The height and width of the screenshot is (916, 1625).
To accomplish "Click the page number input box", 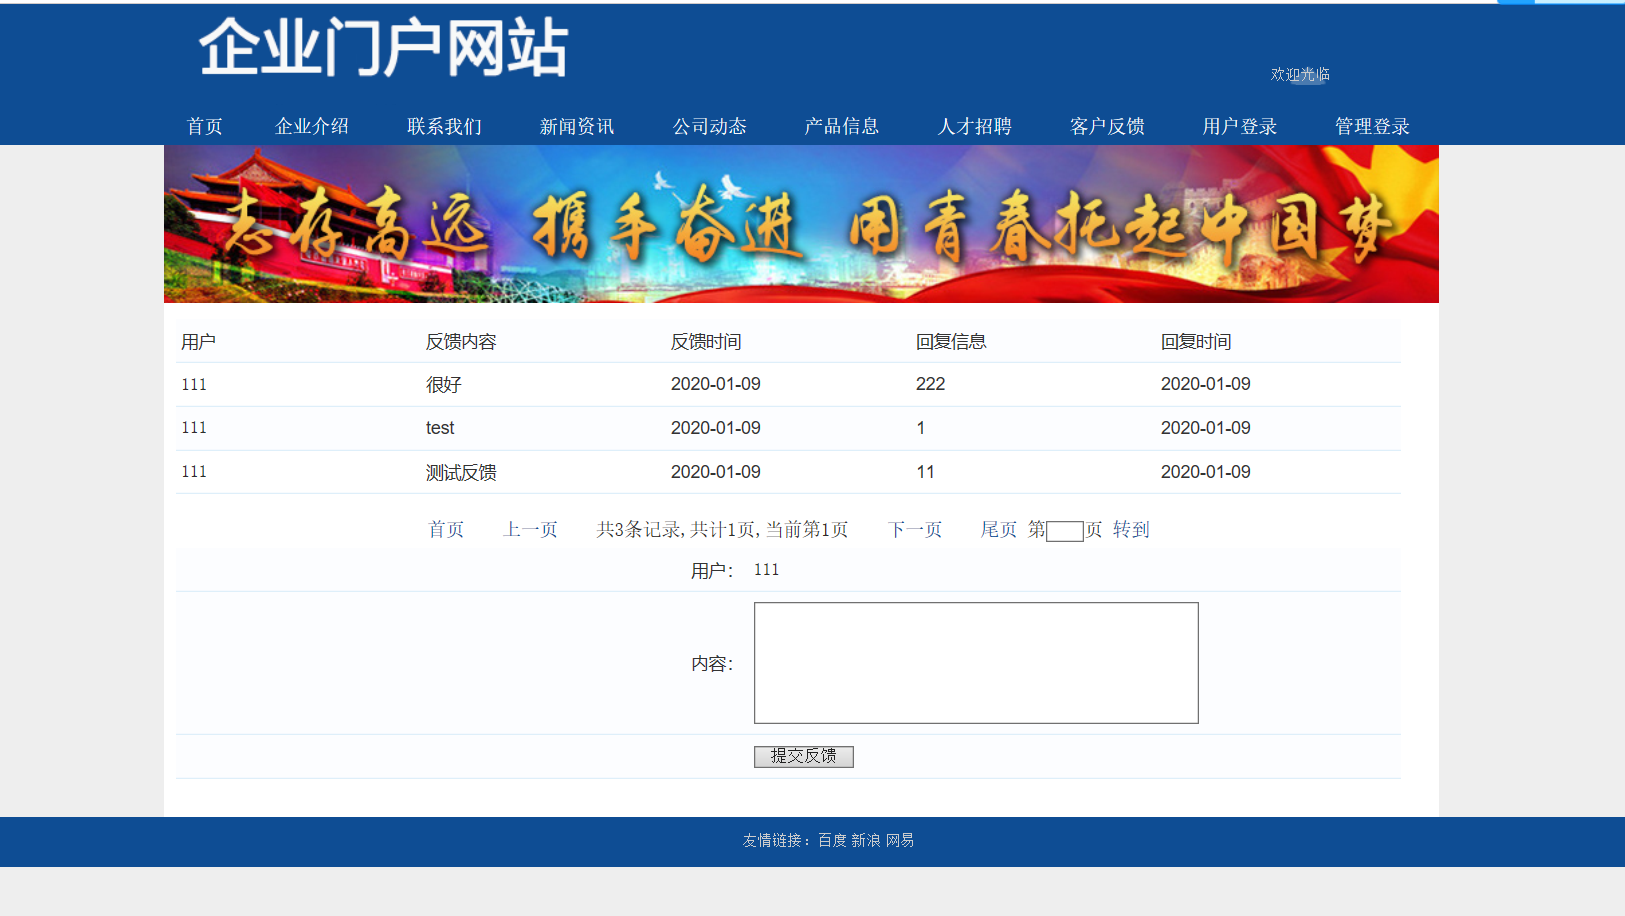I will (1065, 531).
